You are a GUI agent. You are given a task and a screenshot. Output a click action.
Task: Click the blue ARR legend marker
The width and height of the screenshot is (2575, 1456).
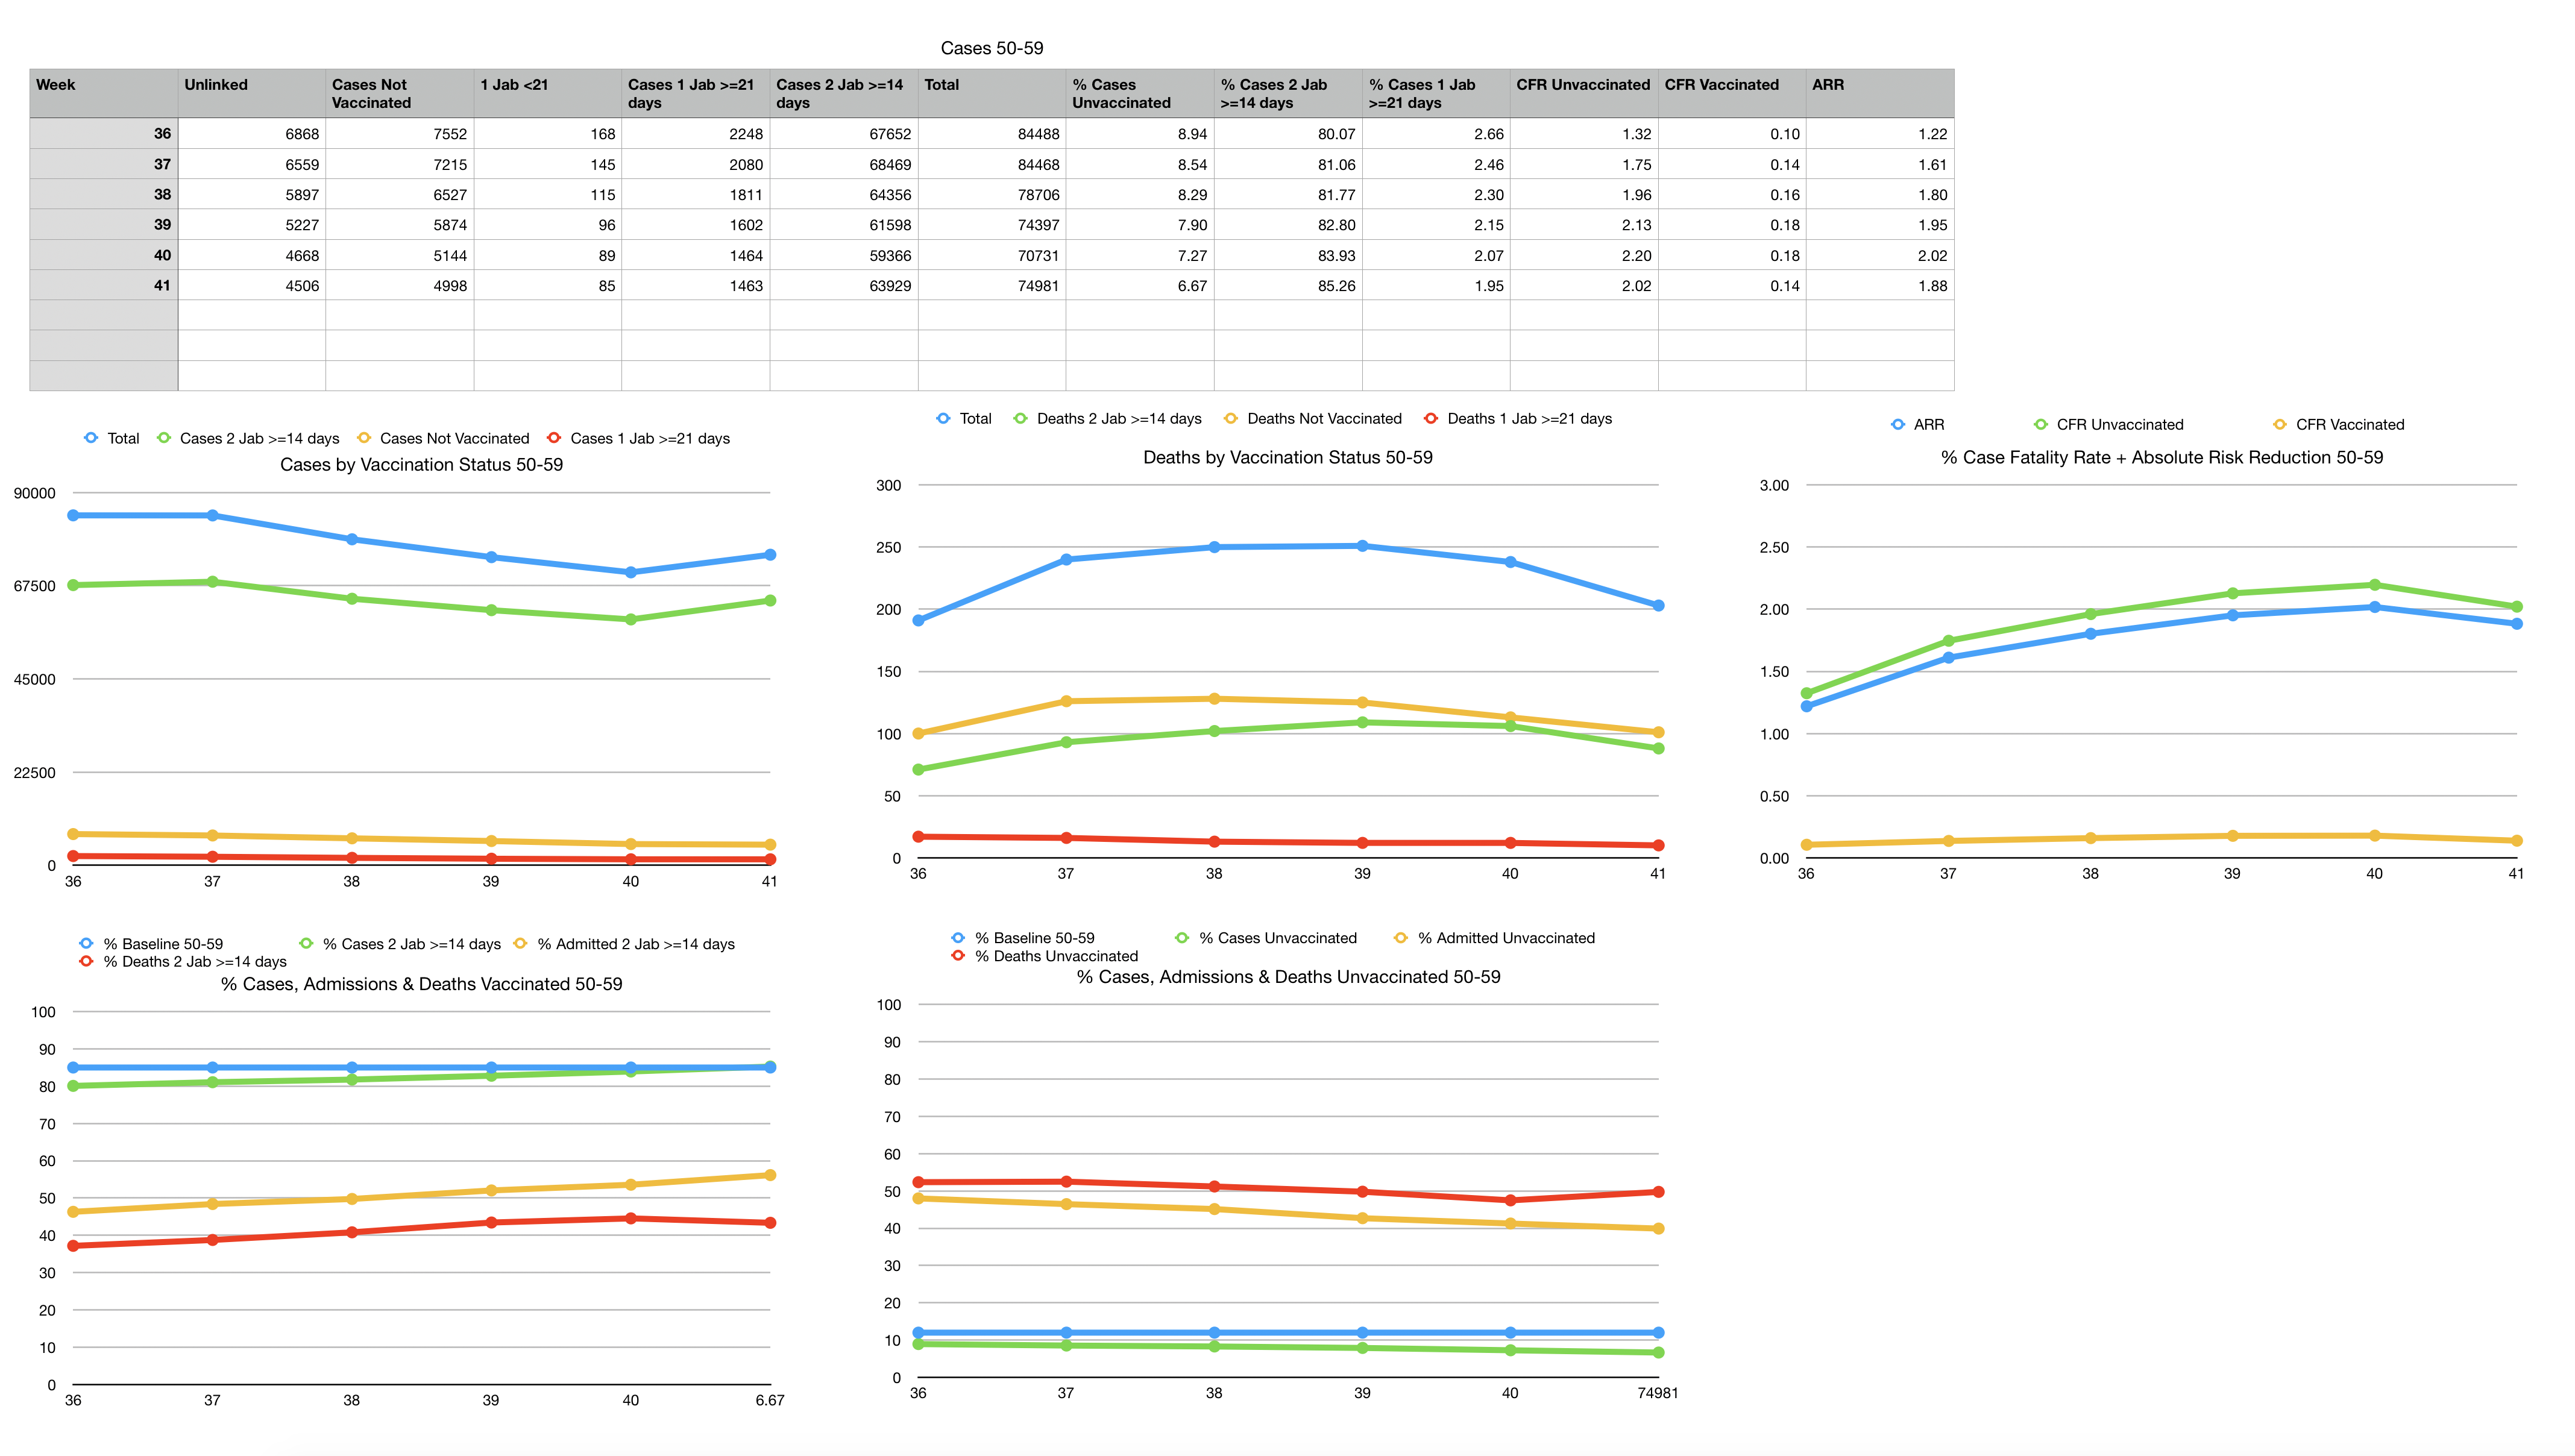tap(1897, 425)
